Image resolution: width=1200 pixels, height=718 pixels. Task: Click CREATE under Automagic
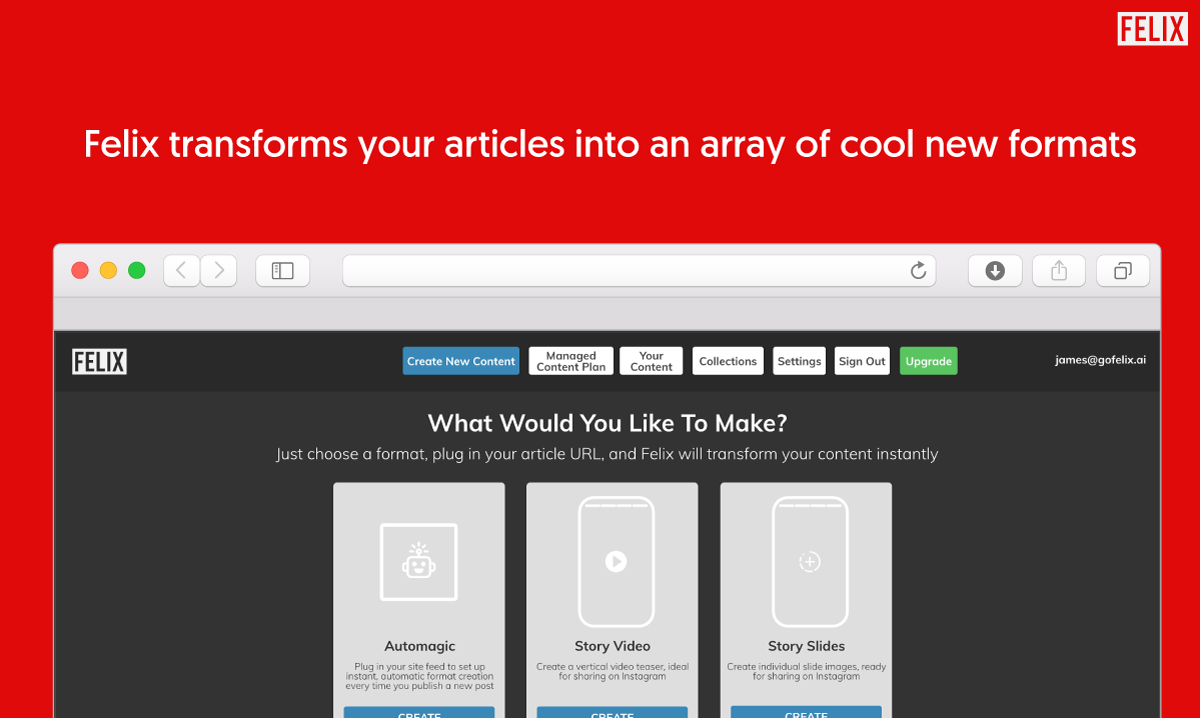[x=419, y=713]
